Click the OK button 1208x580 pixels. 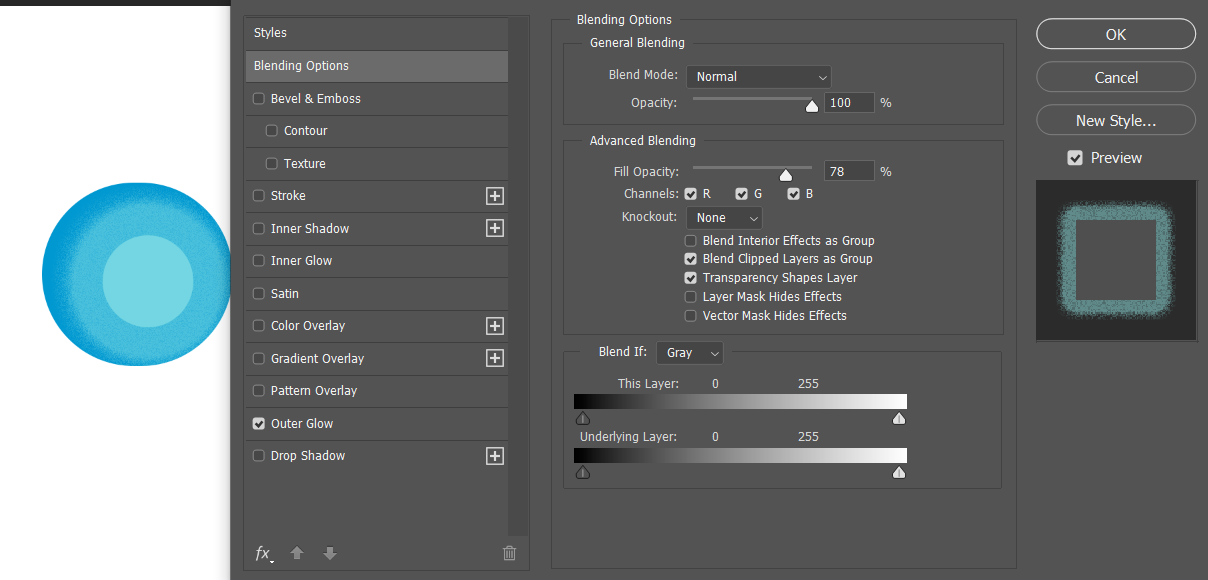tap(1116, 34)
